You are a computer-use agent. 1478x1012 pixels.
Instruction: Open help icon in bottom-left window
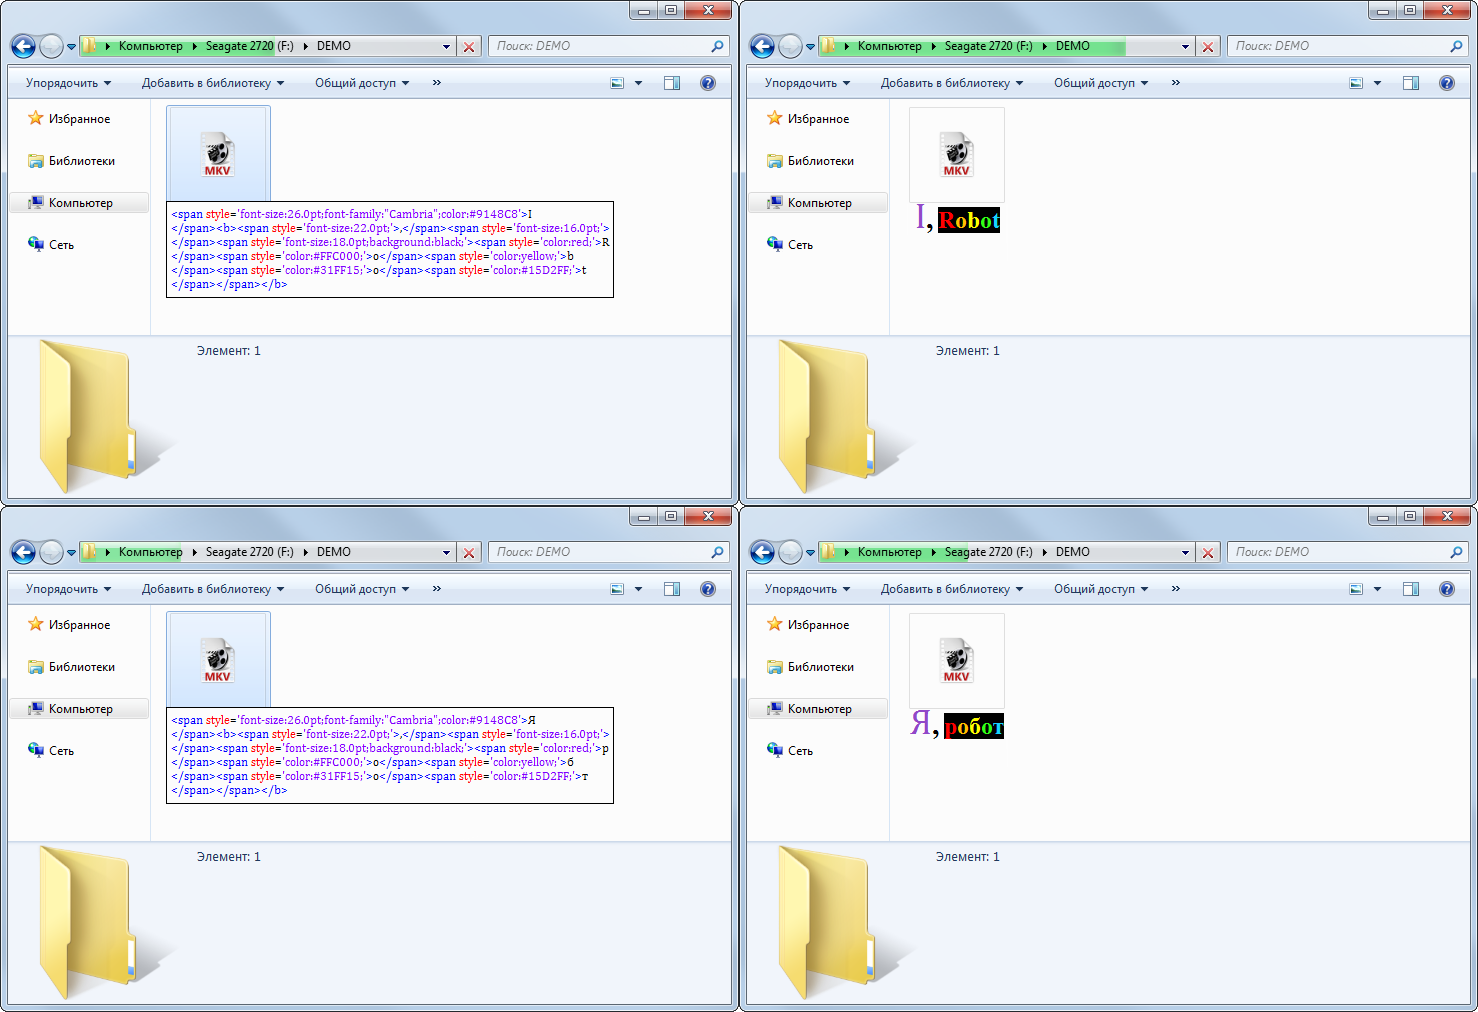708,589
